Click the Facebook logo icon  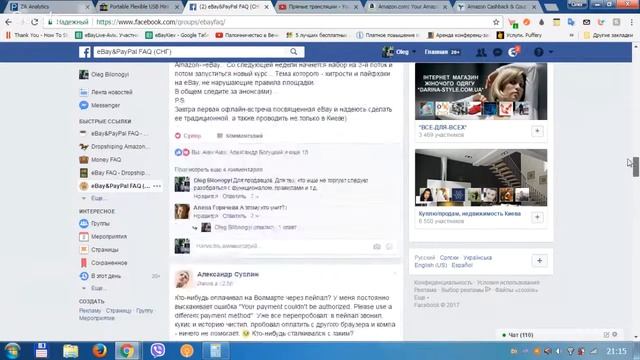click(x=84, y=52)
